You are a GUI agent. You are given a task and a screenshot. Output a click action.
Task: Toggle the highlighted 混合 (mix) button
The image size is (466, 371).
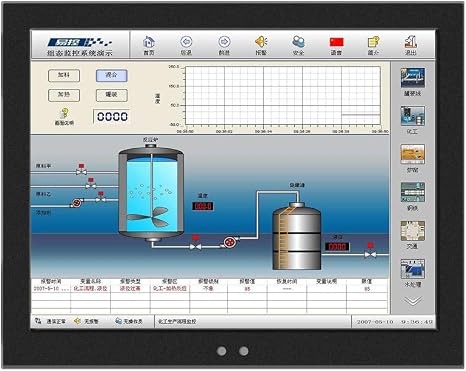pyautogui.click(x=112, y=76)
